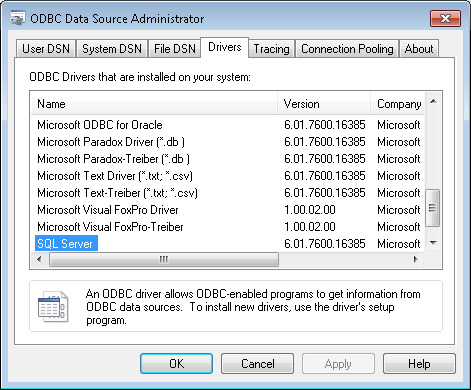
Task: Open Help for this dialog
Action: (419, 364)
